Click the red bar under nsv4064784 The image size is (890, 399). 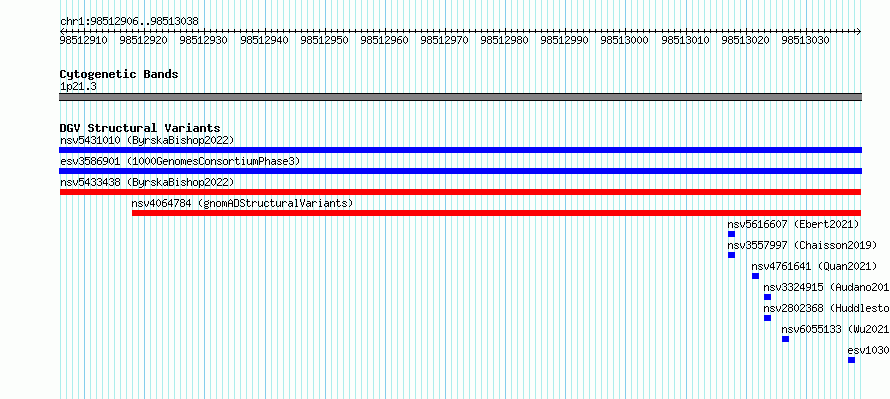pos(497,213)
